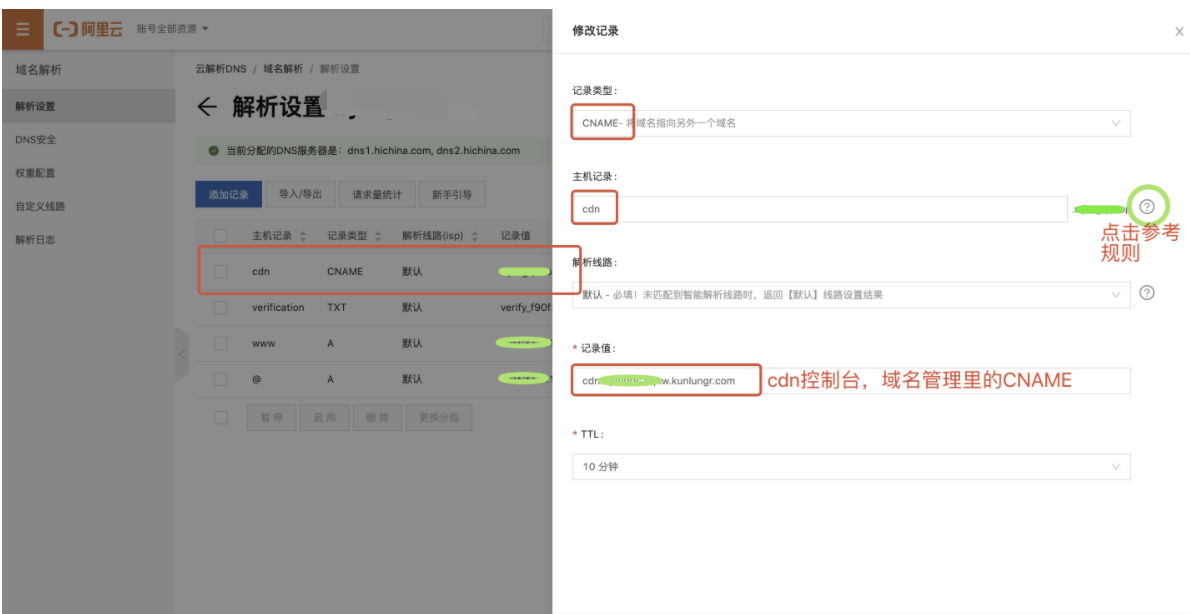Tick the verification TXT row checkbox
This screenshot has height=614, width=1190.
(x=221, y=307)
